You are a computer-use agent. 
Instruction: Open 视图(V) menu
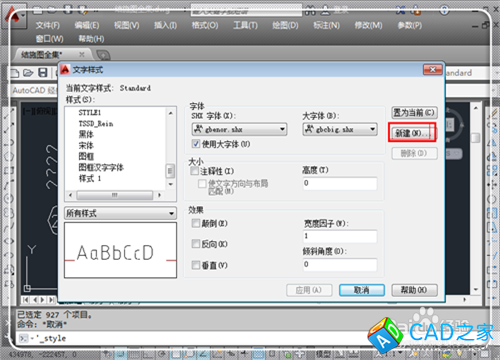127,25
